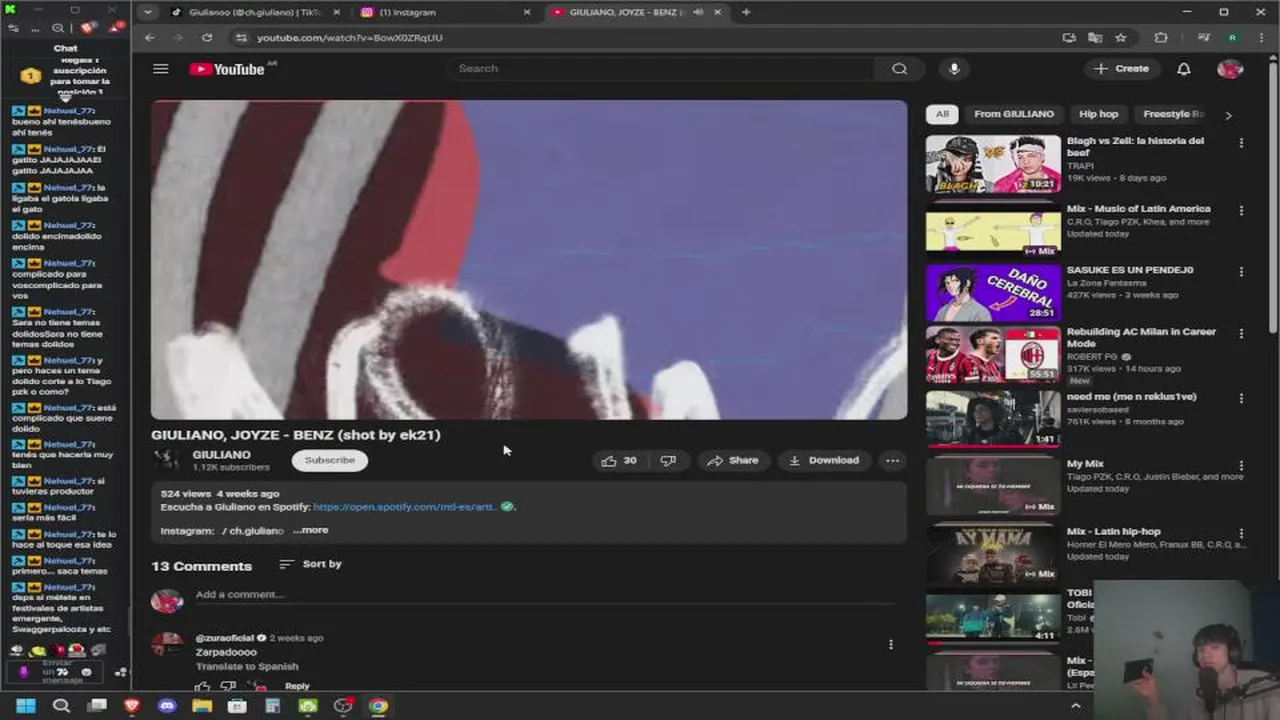Open more actions ellipsis below the video
Viewport: 1280px width, 720px height.
click(892, 460)
